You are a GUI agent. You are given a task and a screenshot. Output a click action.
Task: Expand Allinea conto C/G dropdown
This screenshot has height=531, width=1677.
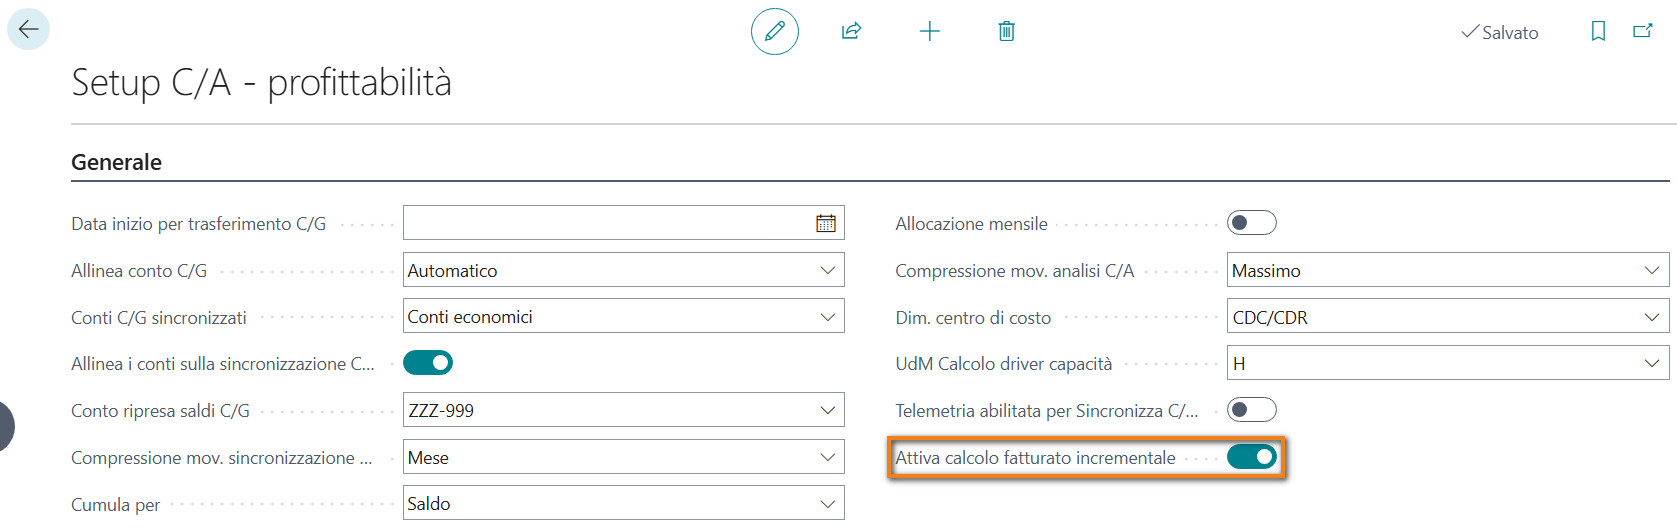click(624, 270)
